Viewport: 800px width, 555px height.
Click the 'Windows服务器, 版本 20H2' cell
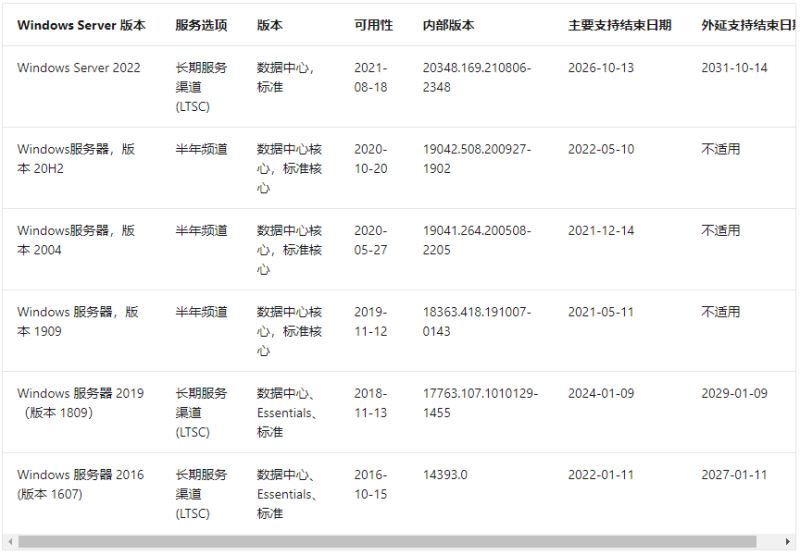(x=76, y=159)
